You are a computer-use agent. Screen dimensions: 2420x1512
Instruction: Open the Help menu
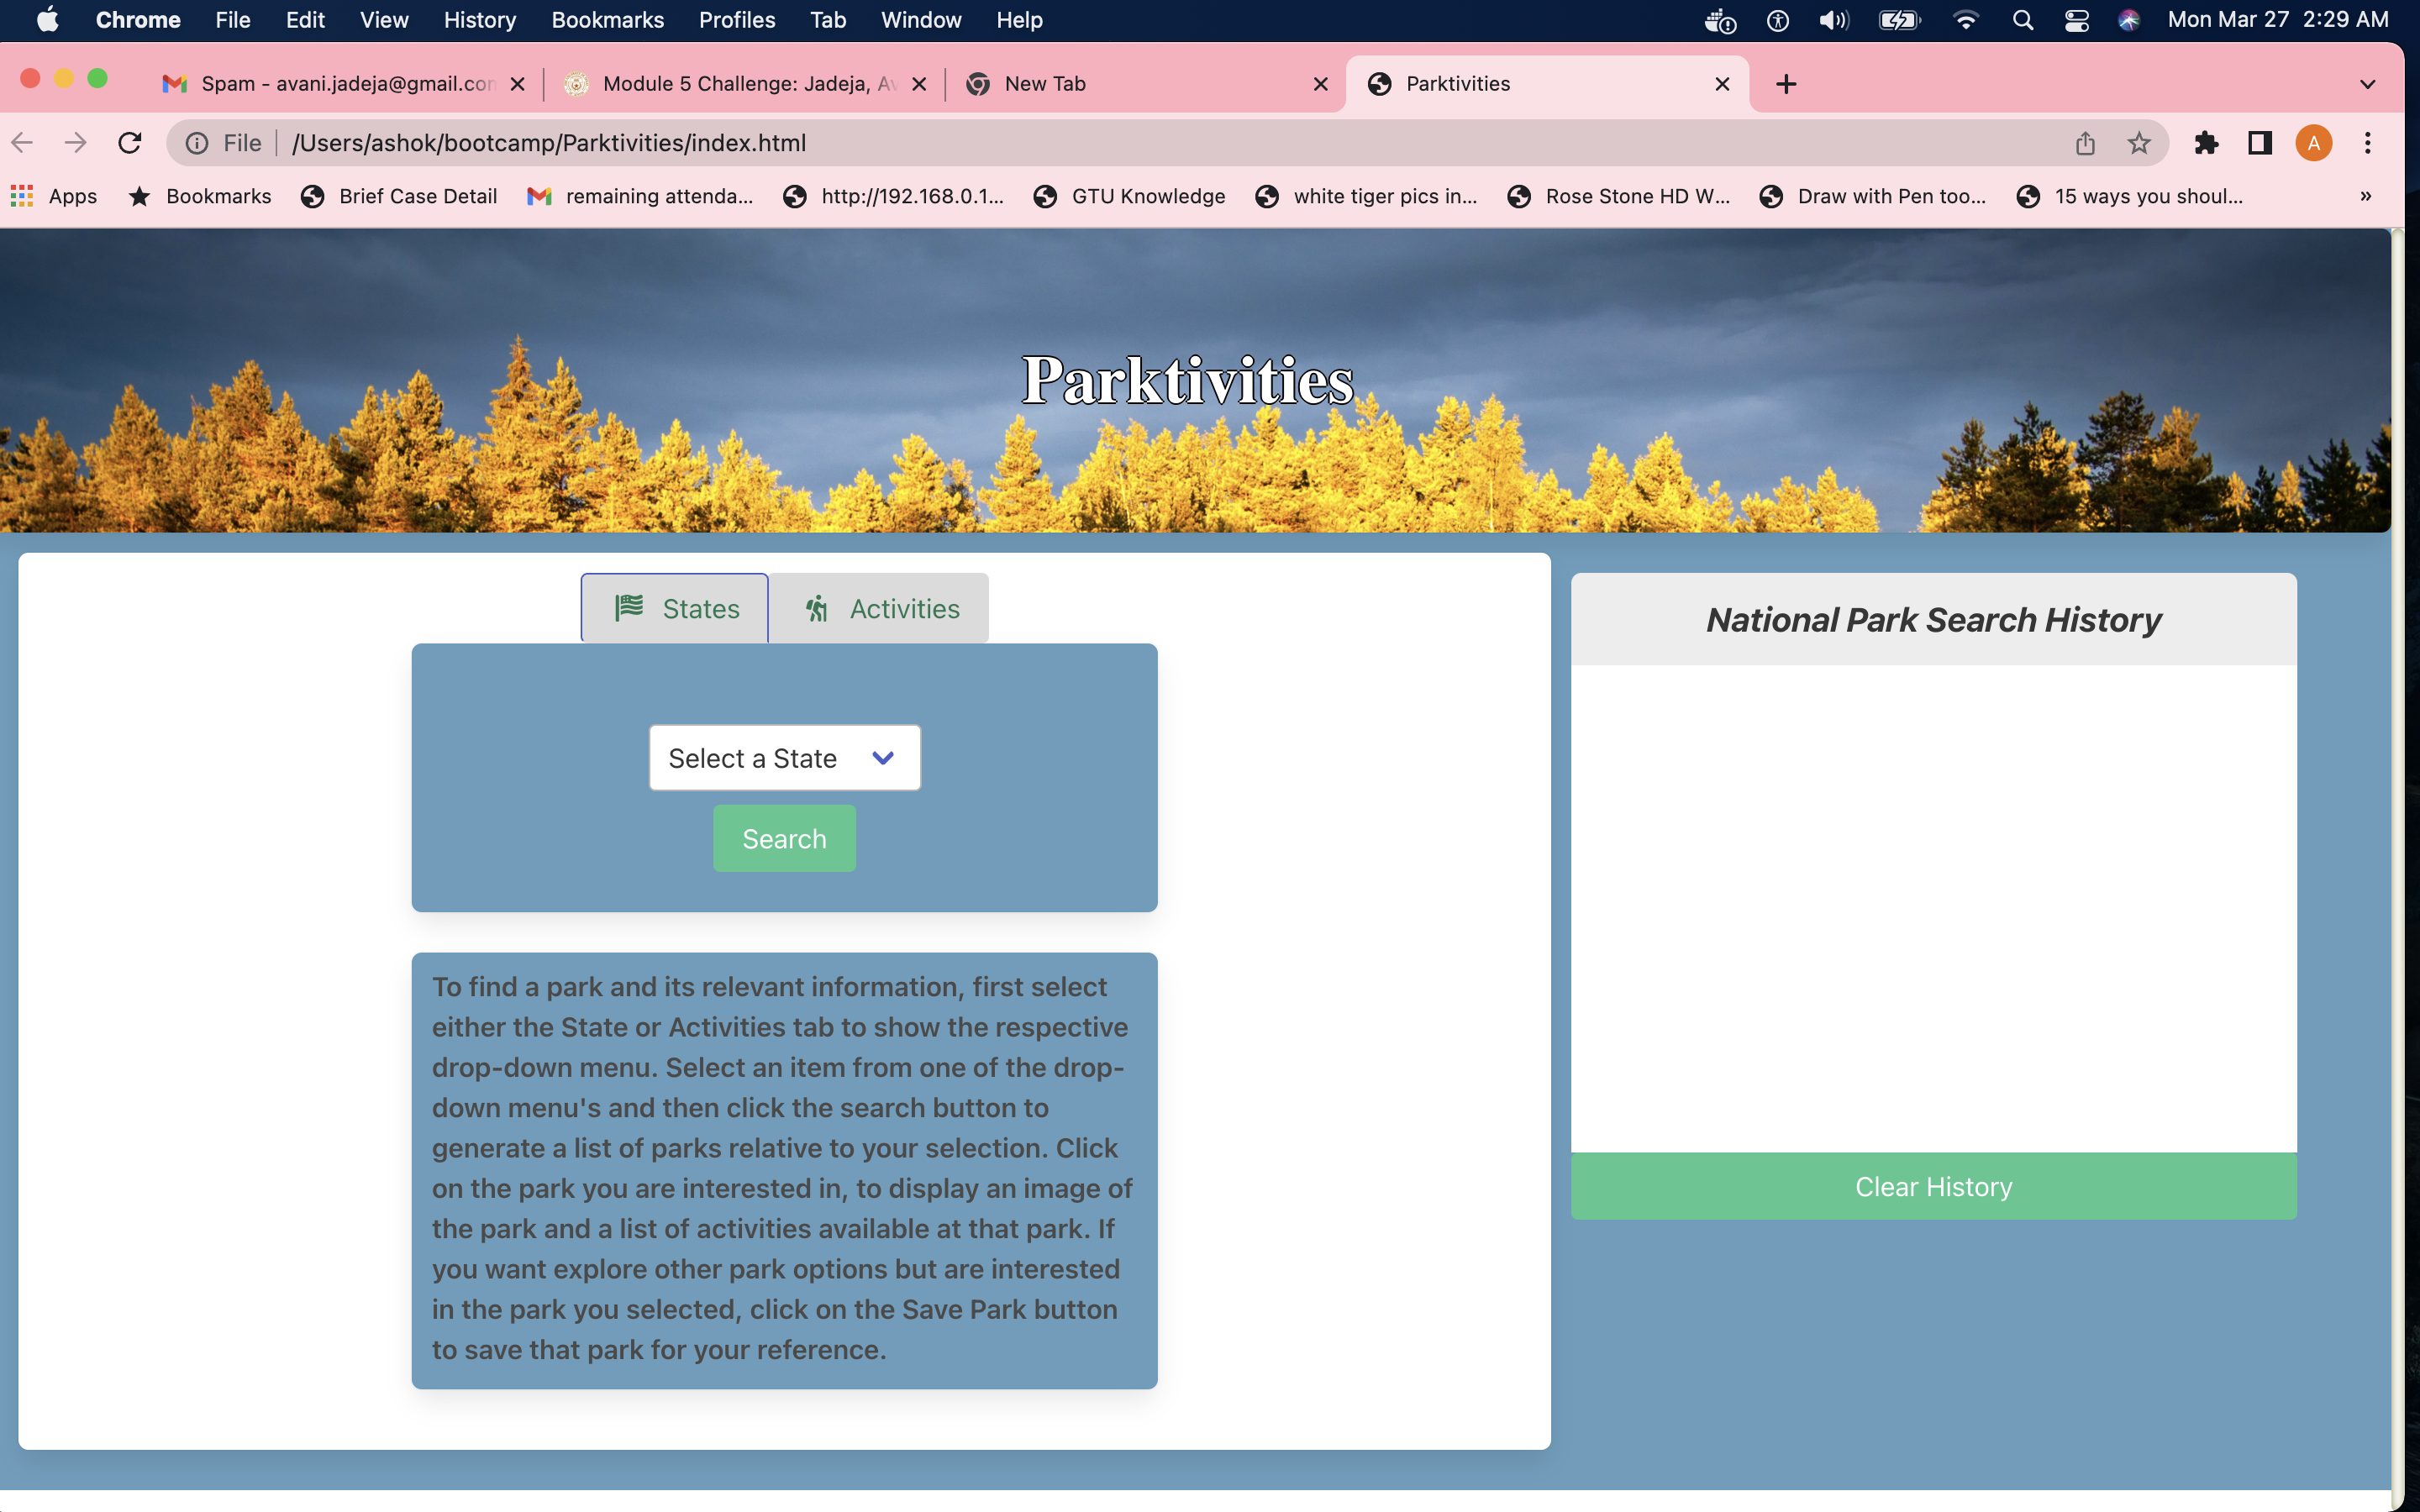coord(1019,20)
